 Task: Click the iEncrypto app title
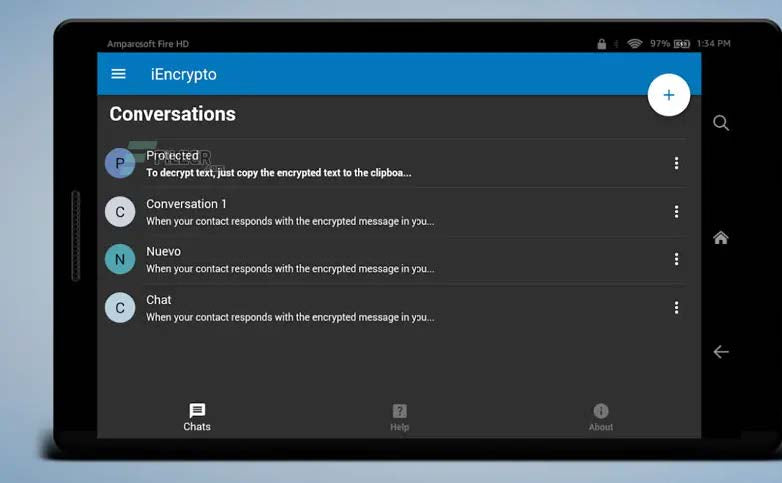pos(184,74)
